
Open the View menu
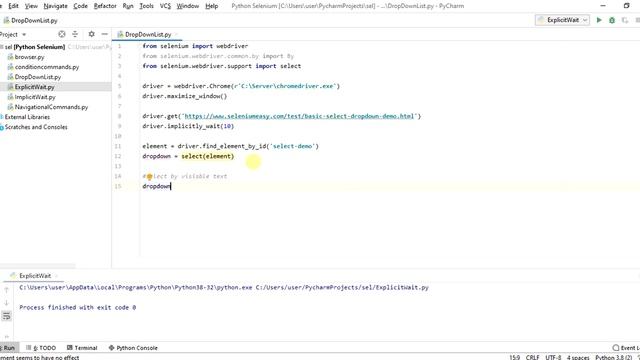(31, 6)
